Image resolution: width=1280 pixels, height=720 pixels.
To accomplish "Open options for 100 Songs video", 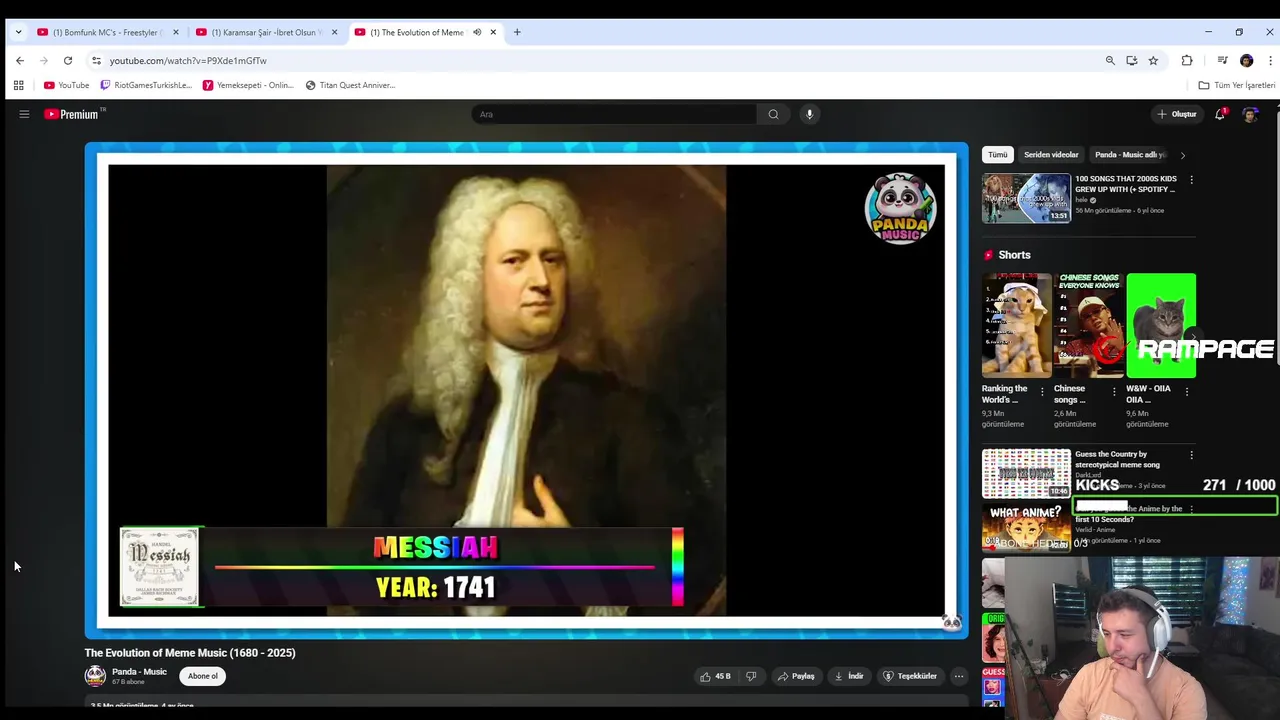I will tap(1191, 180).
